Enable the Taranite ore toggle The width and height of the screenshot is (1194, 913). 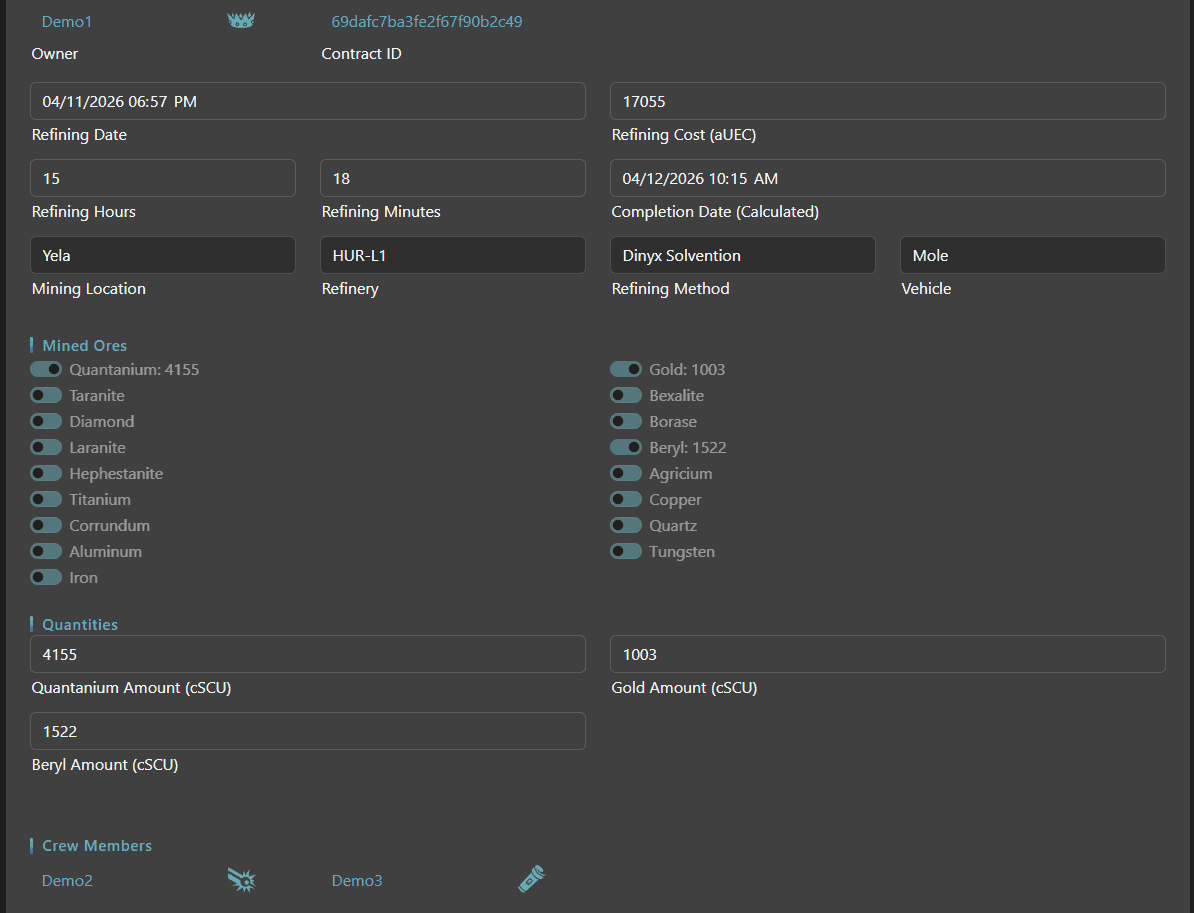coord(46,395)
